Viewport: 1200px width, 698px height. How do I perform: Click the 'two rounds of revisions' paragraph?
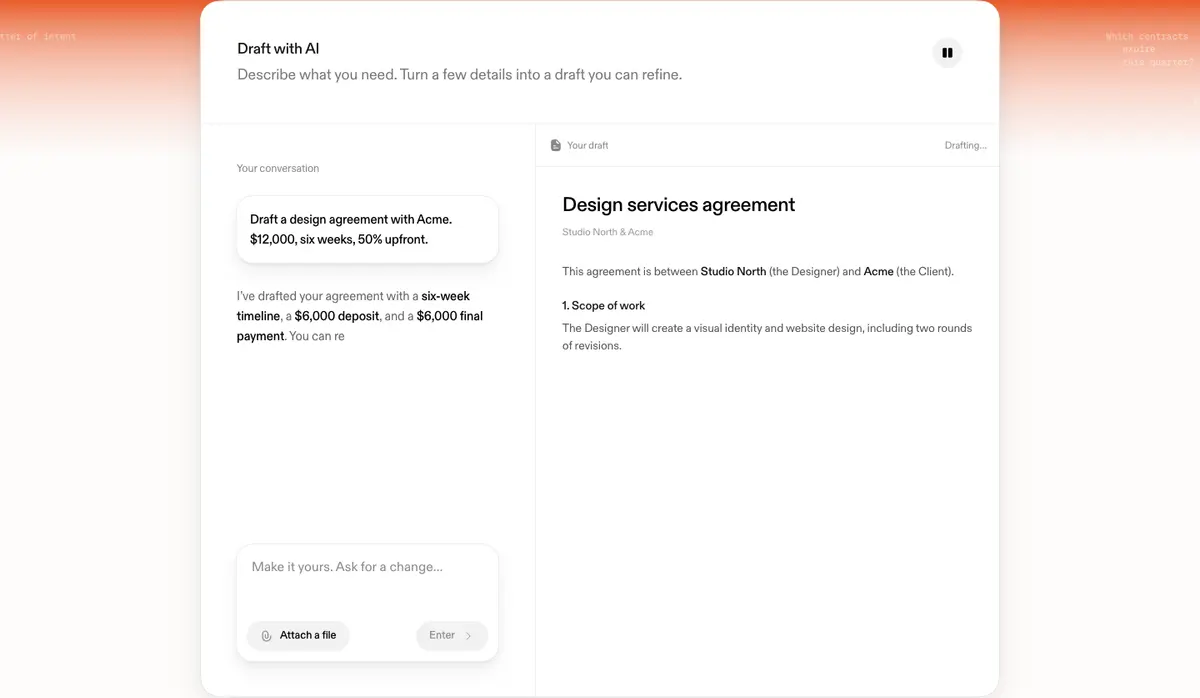767,337
